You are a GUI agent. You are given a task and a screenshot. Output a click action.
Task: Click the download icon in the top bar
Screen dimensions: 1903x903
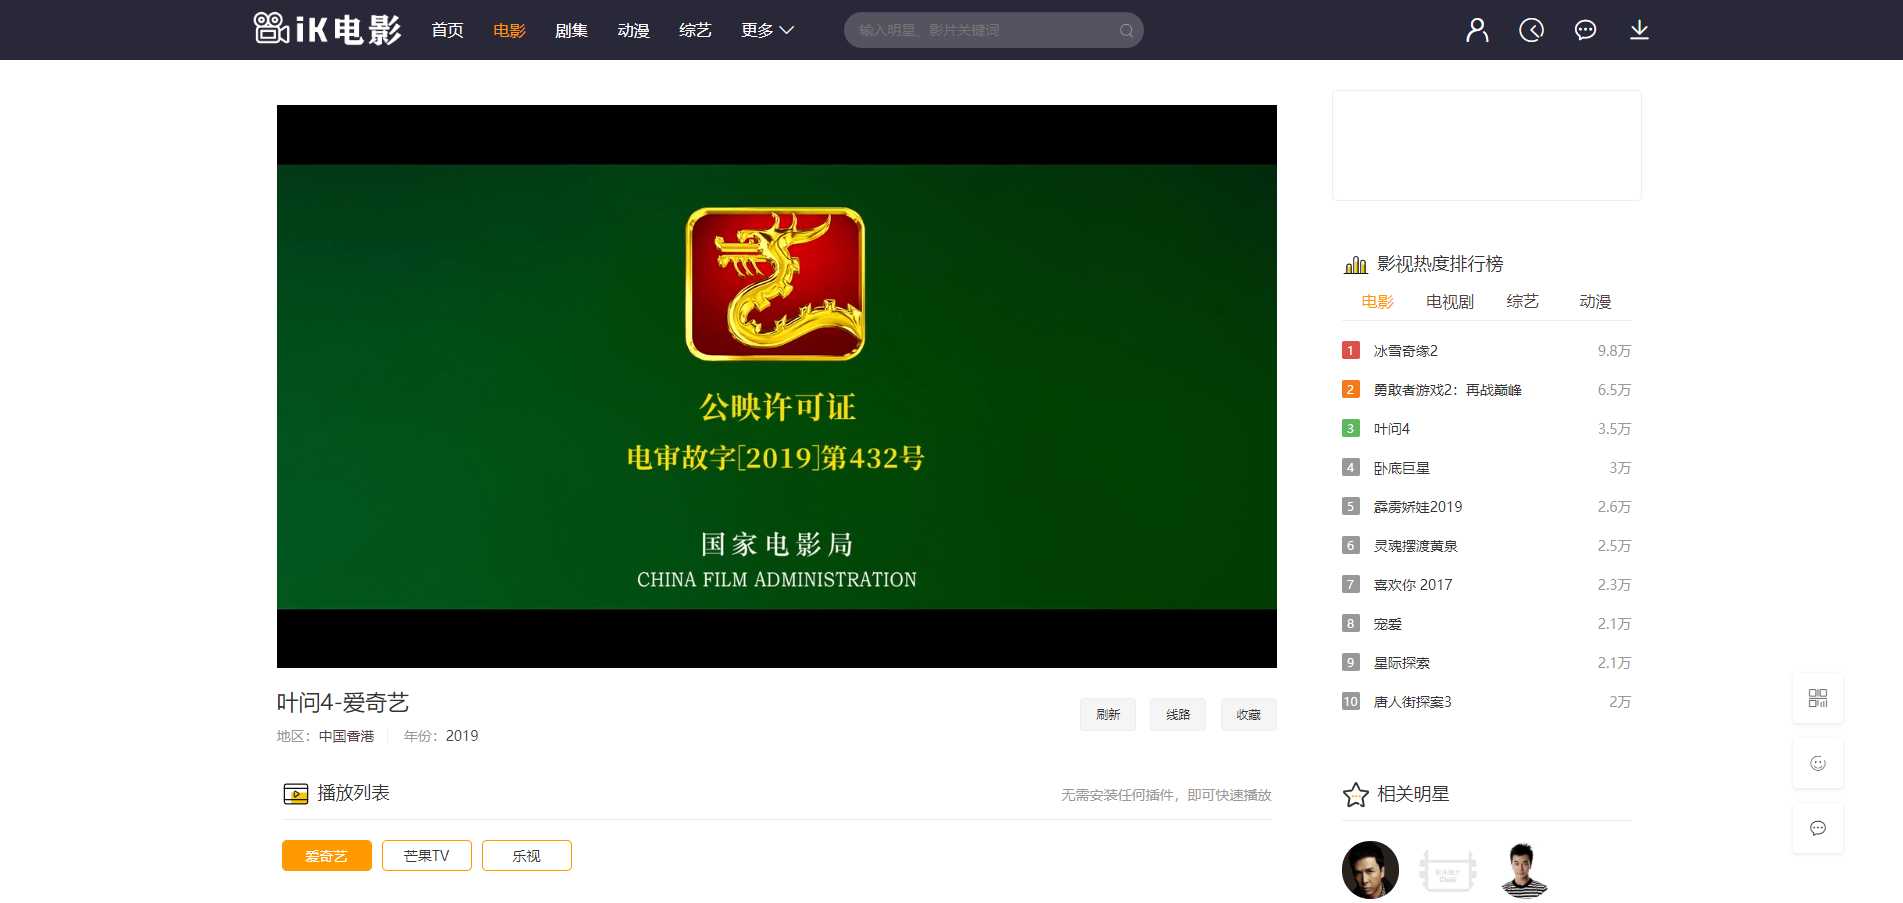(x=1640, y=30)
